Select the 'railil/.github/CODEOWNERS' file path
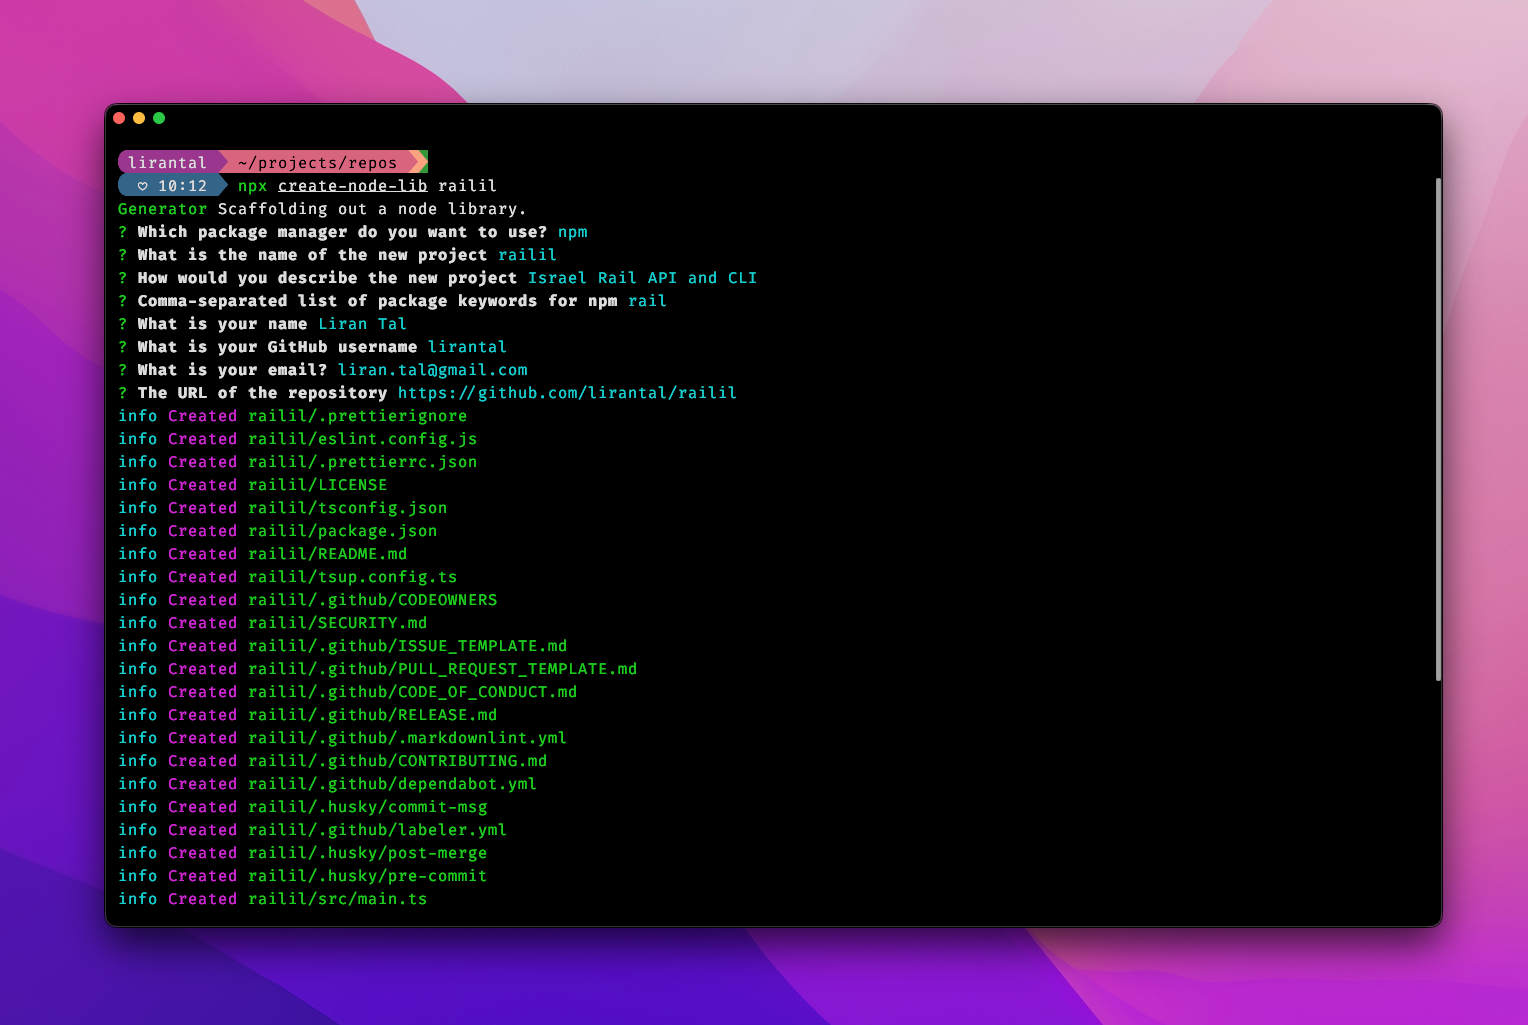This screenshot has height=1025, width=1528. (372, 600)
